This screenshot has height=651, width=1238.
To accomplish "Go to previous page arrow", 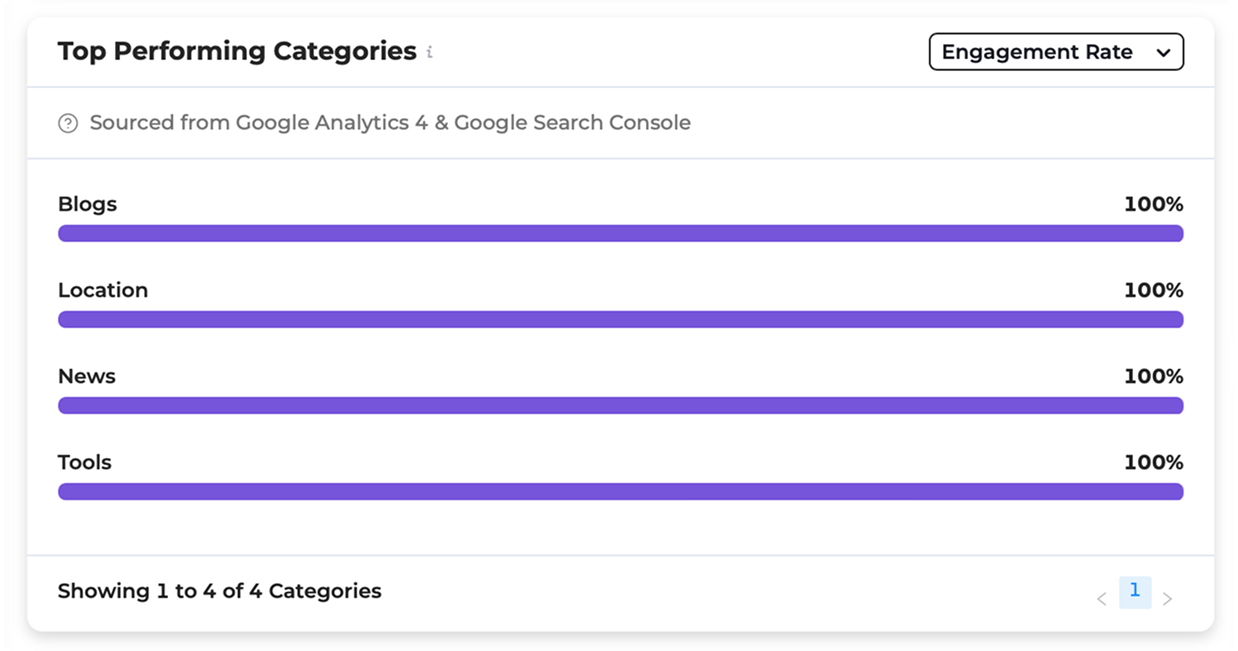I will point(1101,599).
